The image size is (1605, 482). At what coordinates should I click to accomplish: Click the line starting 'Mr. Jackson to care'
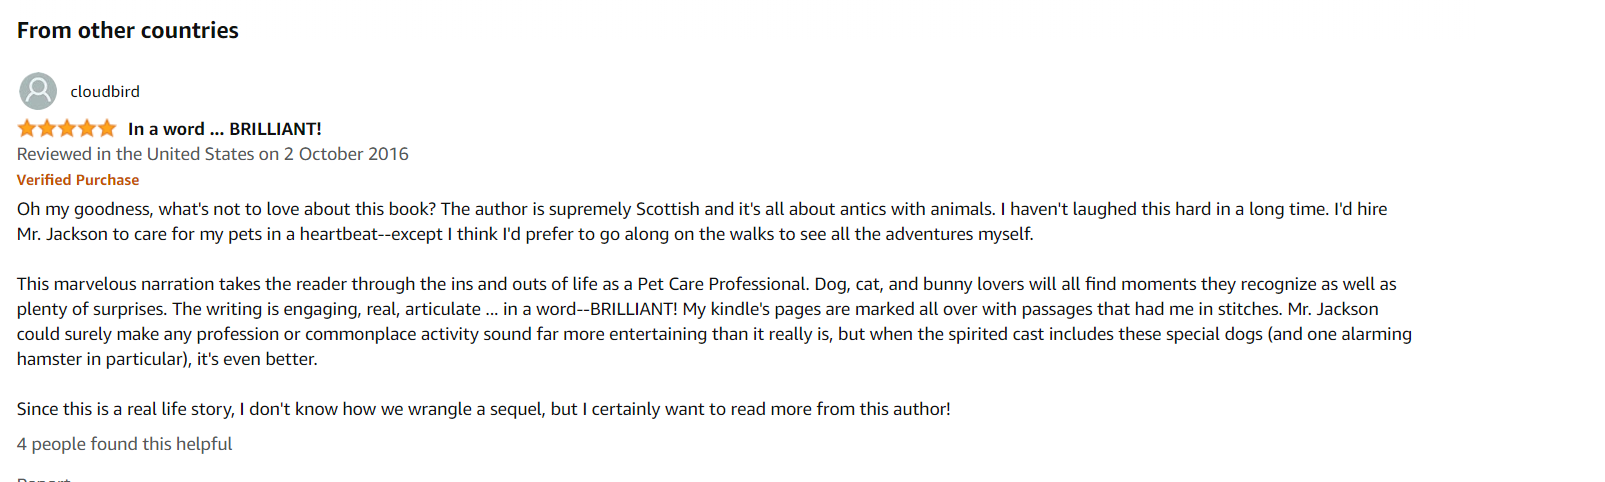click(x=525, y=234)
